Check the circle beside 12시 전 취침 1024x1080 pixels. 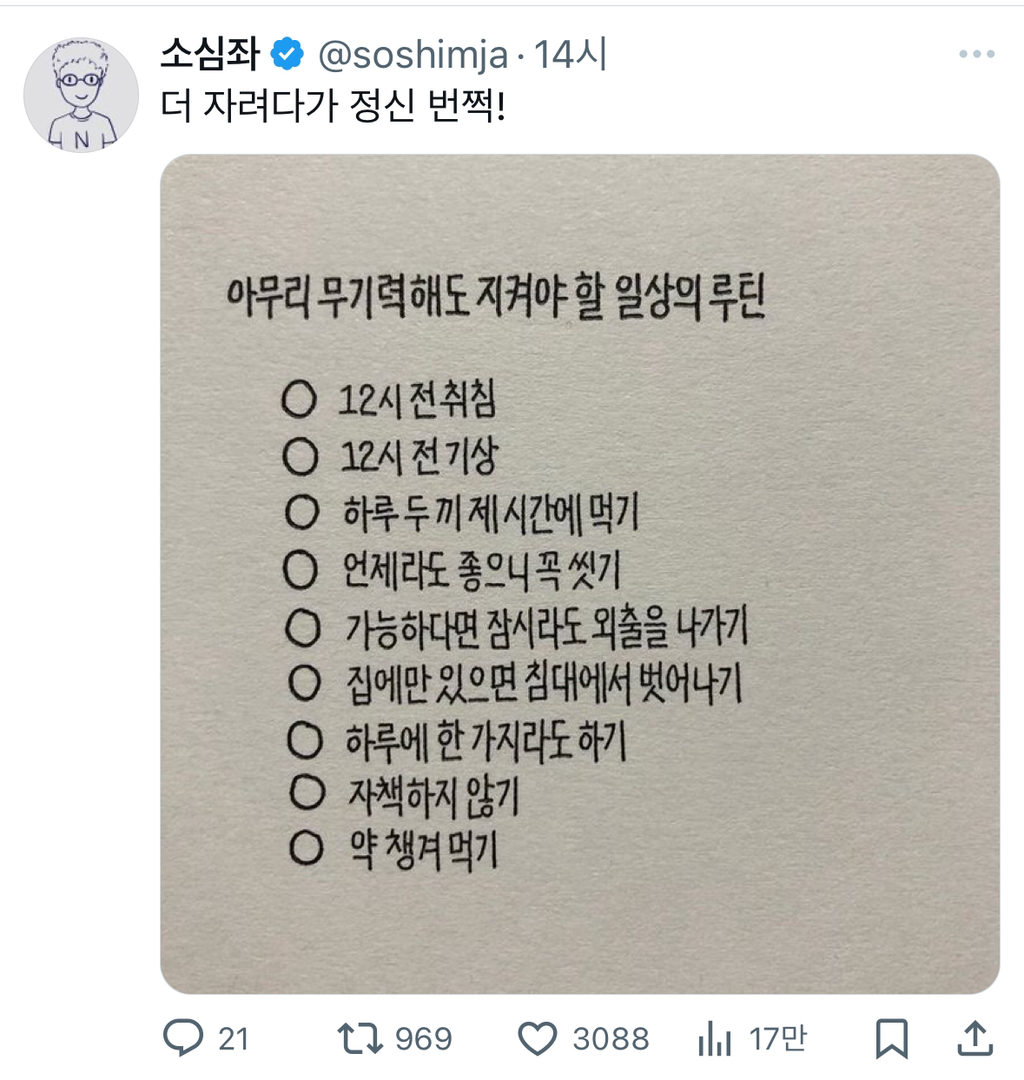pos(299,401)
